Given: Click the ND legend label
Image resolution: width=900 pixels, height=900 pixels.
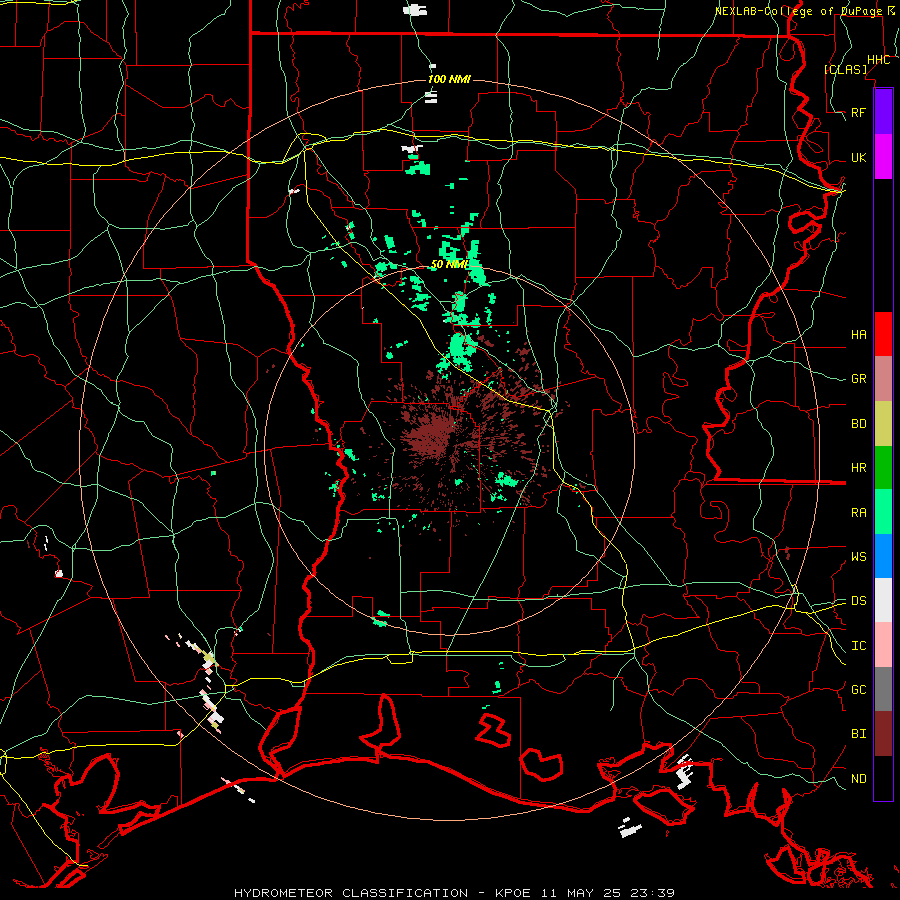Looking at the screenshot, I should [x=859, y=779].
